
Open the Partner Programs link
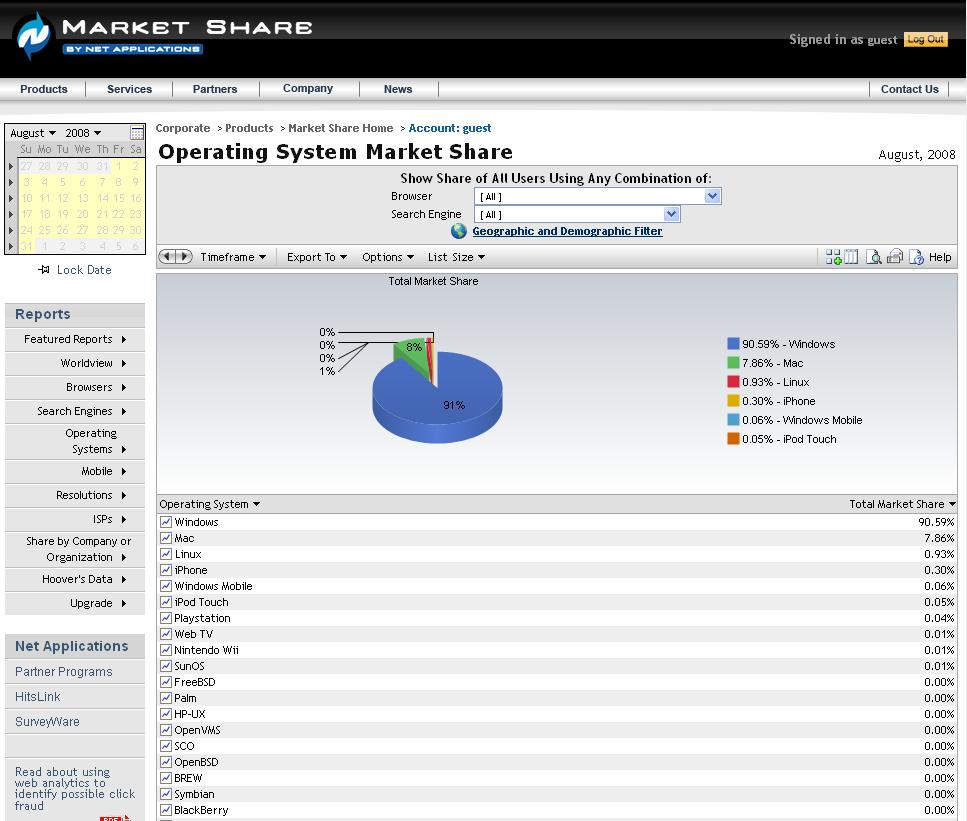pyautogui.click(x=64, y=672)
